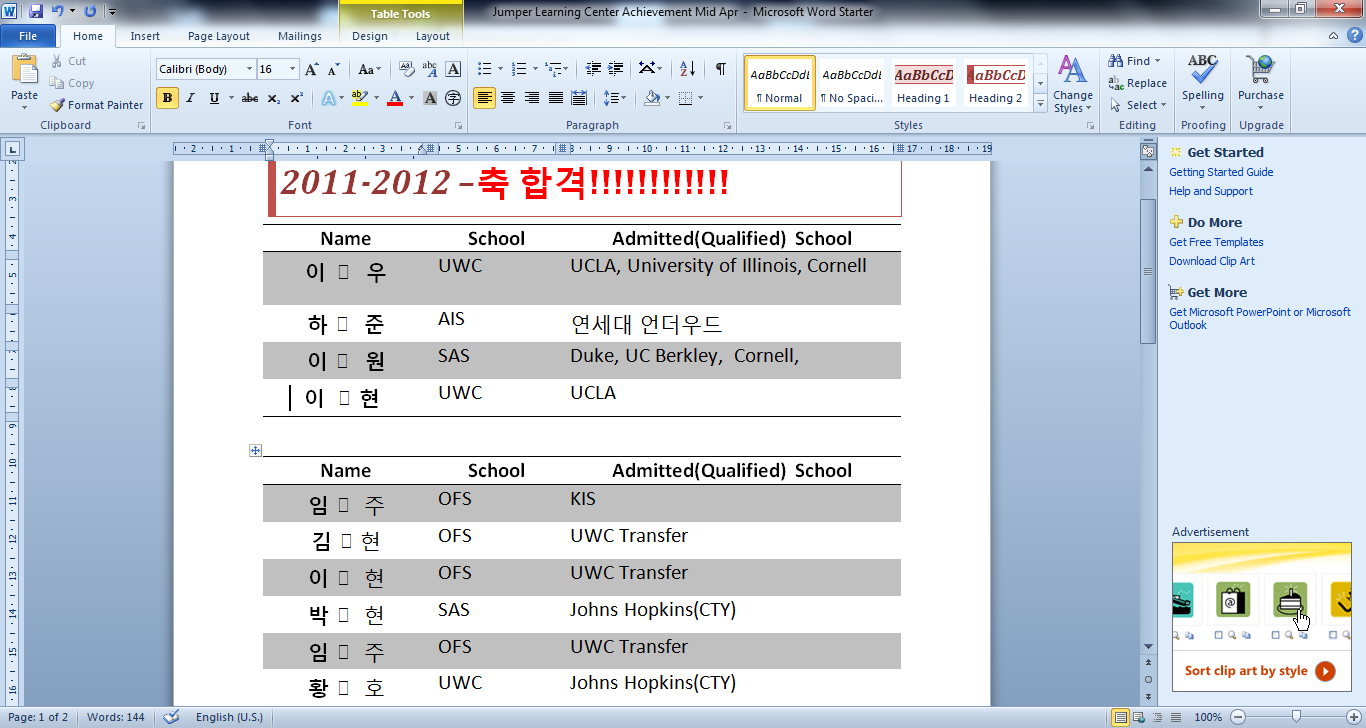The image size is (1366, 728).
Task: Switch to Page Layout tab
Action: tap(219, 36)
